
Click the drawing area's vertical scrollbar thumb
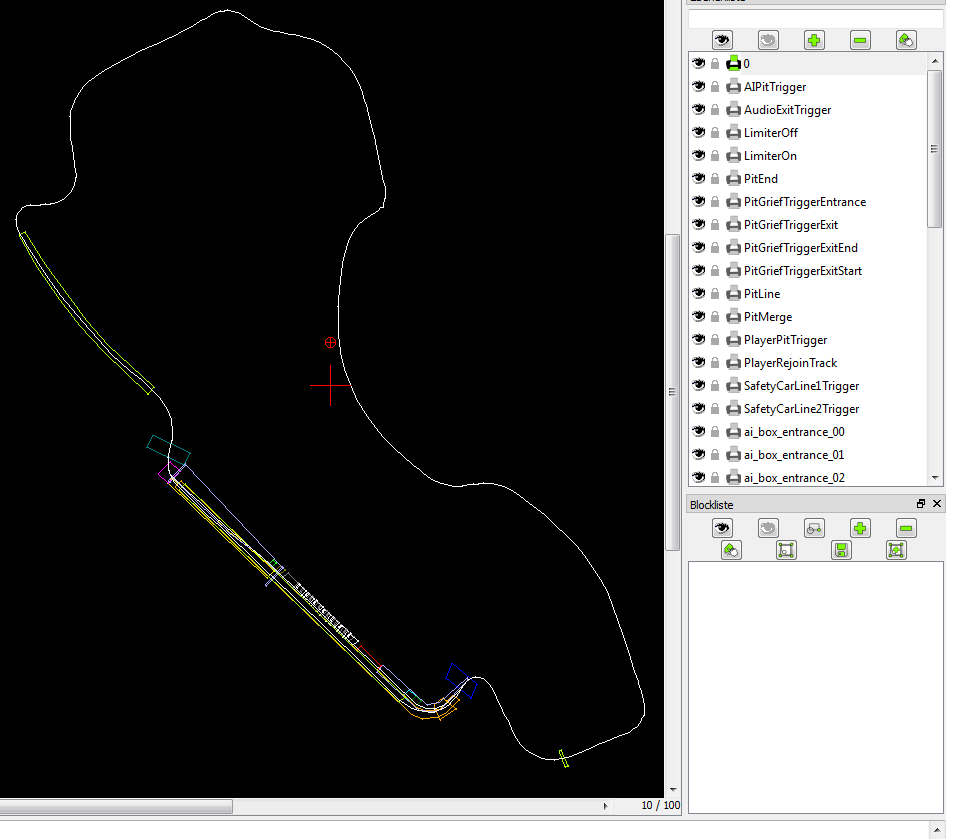coord(672,392)
